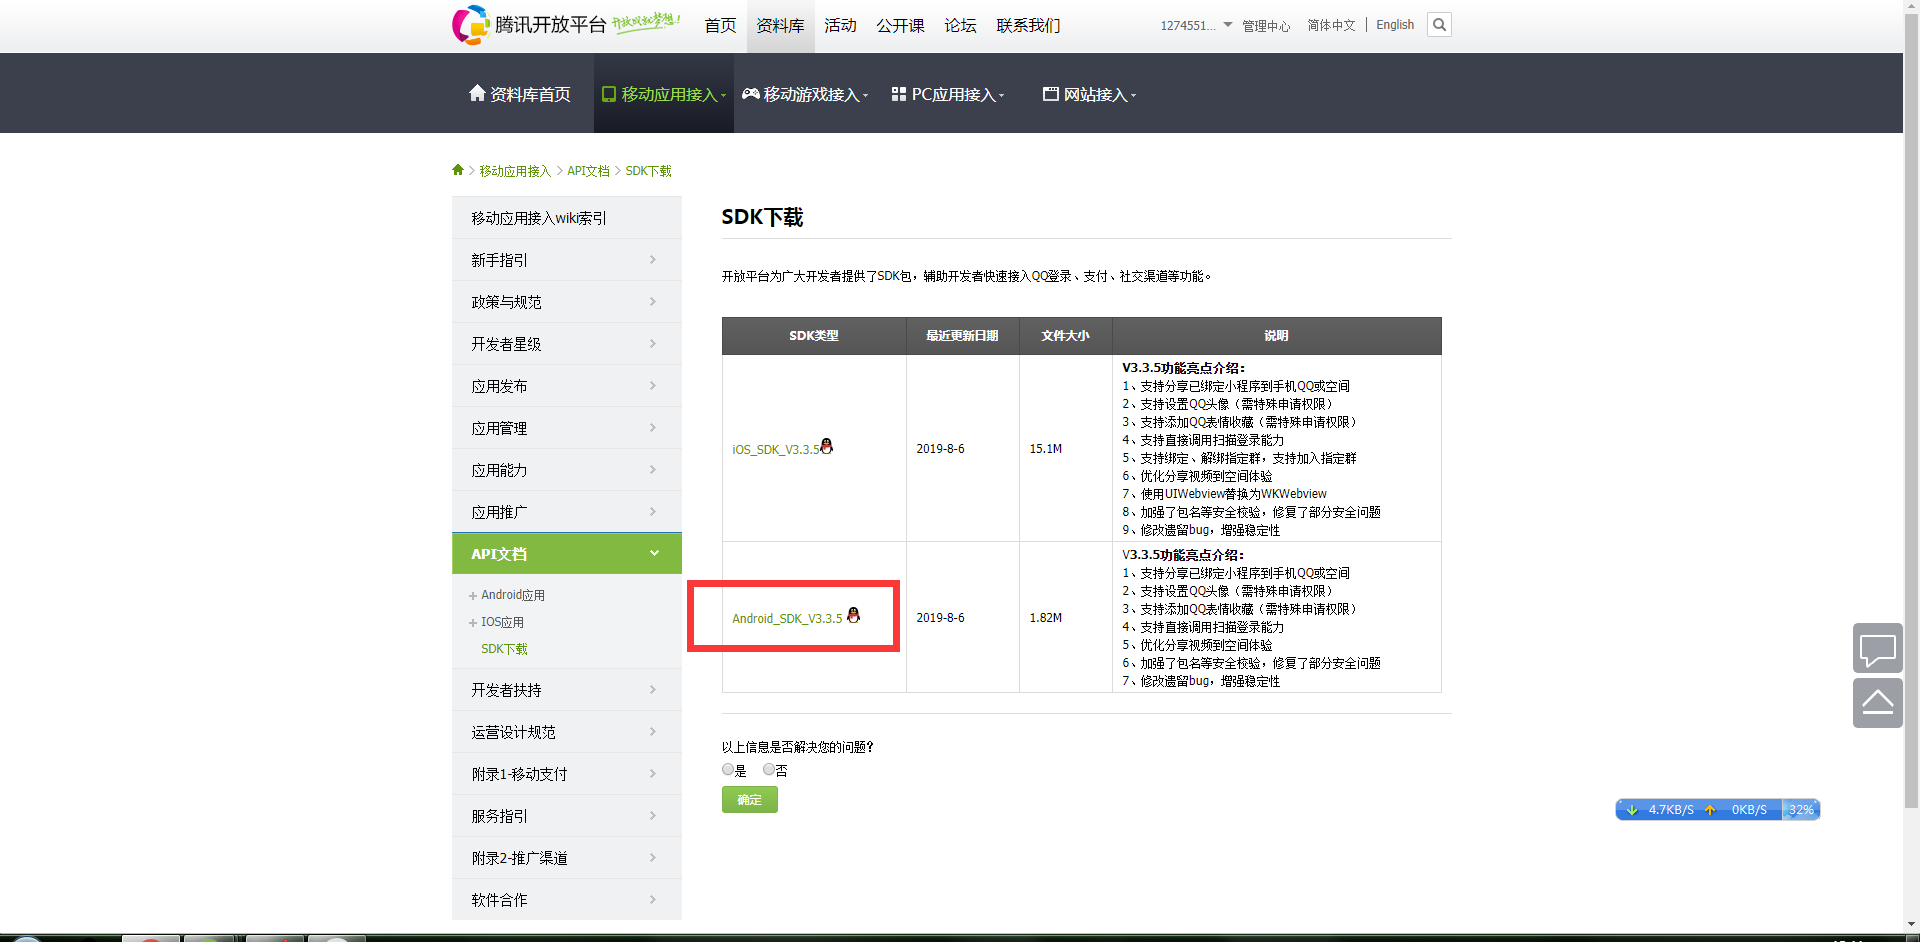Screen dimensions: 1920x942
Task: Click the search magnifier icon
Action: (x=1439, y=25)
